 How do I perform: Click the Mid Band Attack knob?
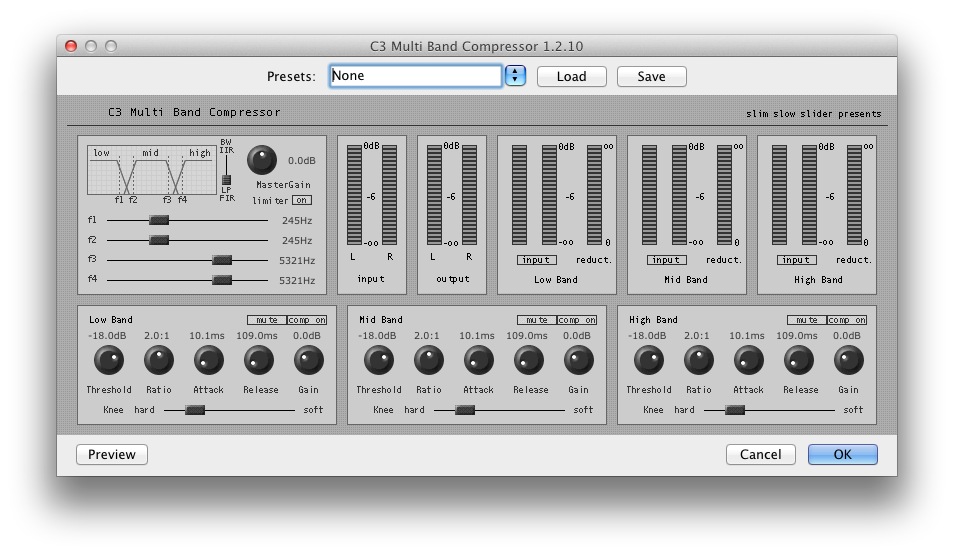pyautogui.click(x=478, y=360)
